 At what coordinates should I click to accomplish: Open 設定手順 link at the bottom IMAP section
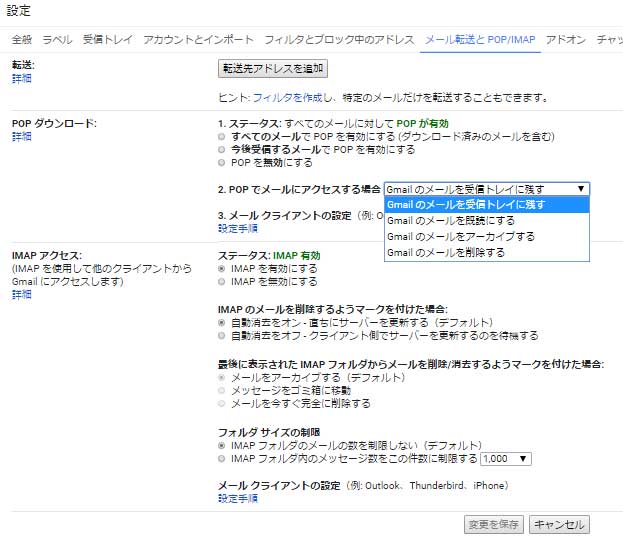click(238, 498)
